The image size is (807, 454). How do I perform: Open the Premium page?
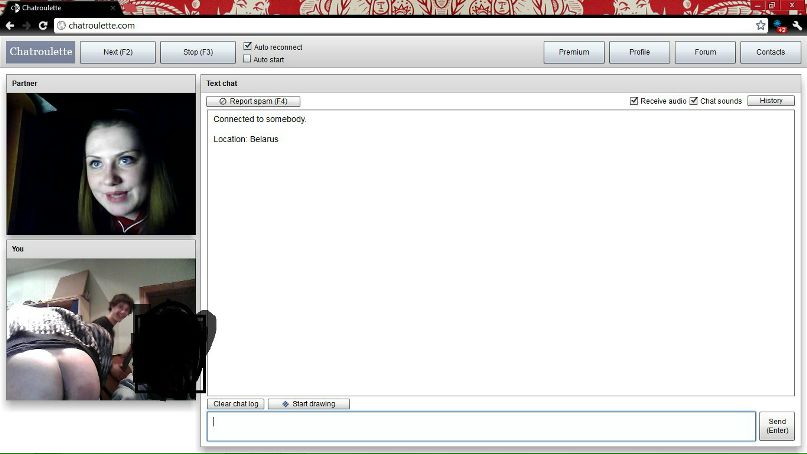point(574,52)
